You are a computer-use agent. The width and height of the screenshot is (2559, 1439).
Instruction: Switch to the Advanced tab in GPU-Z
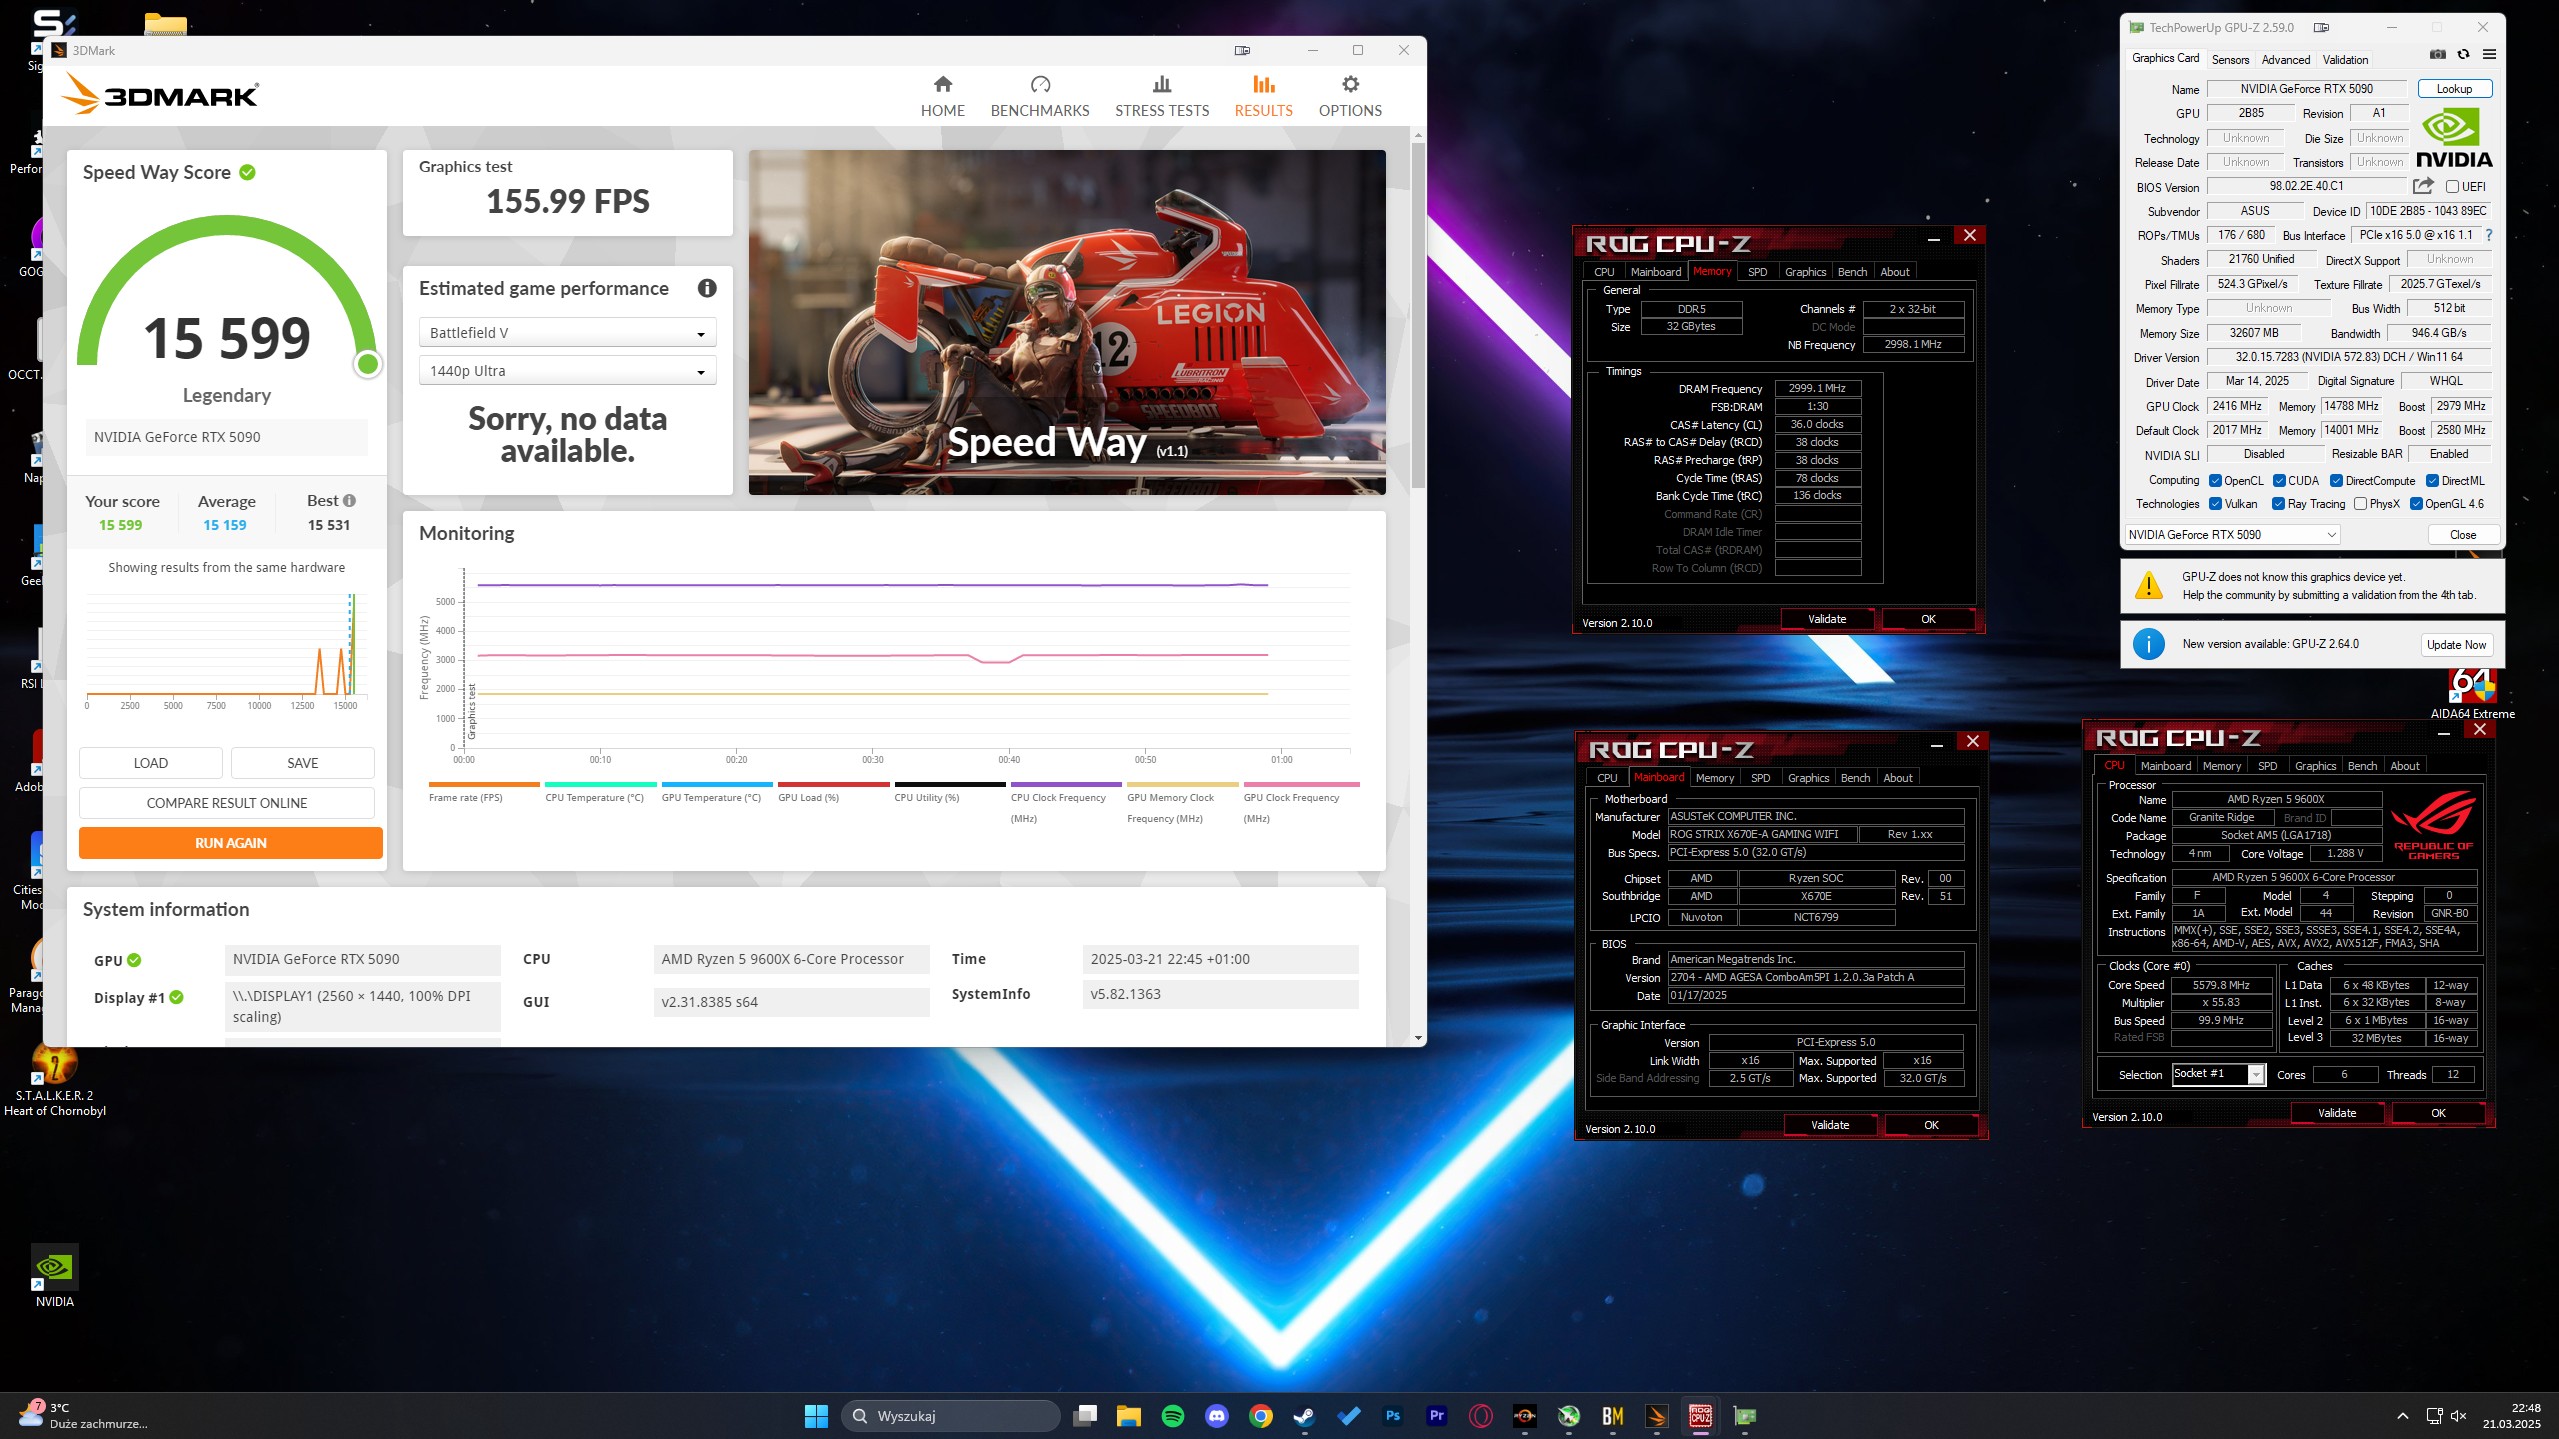point(2286,60)
